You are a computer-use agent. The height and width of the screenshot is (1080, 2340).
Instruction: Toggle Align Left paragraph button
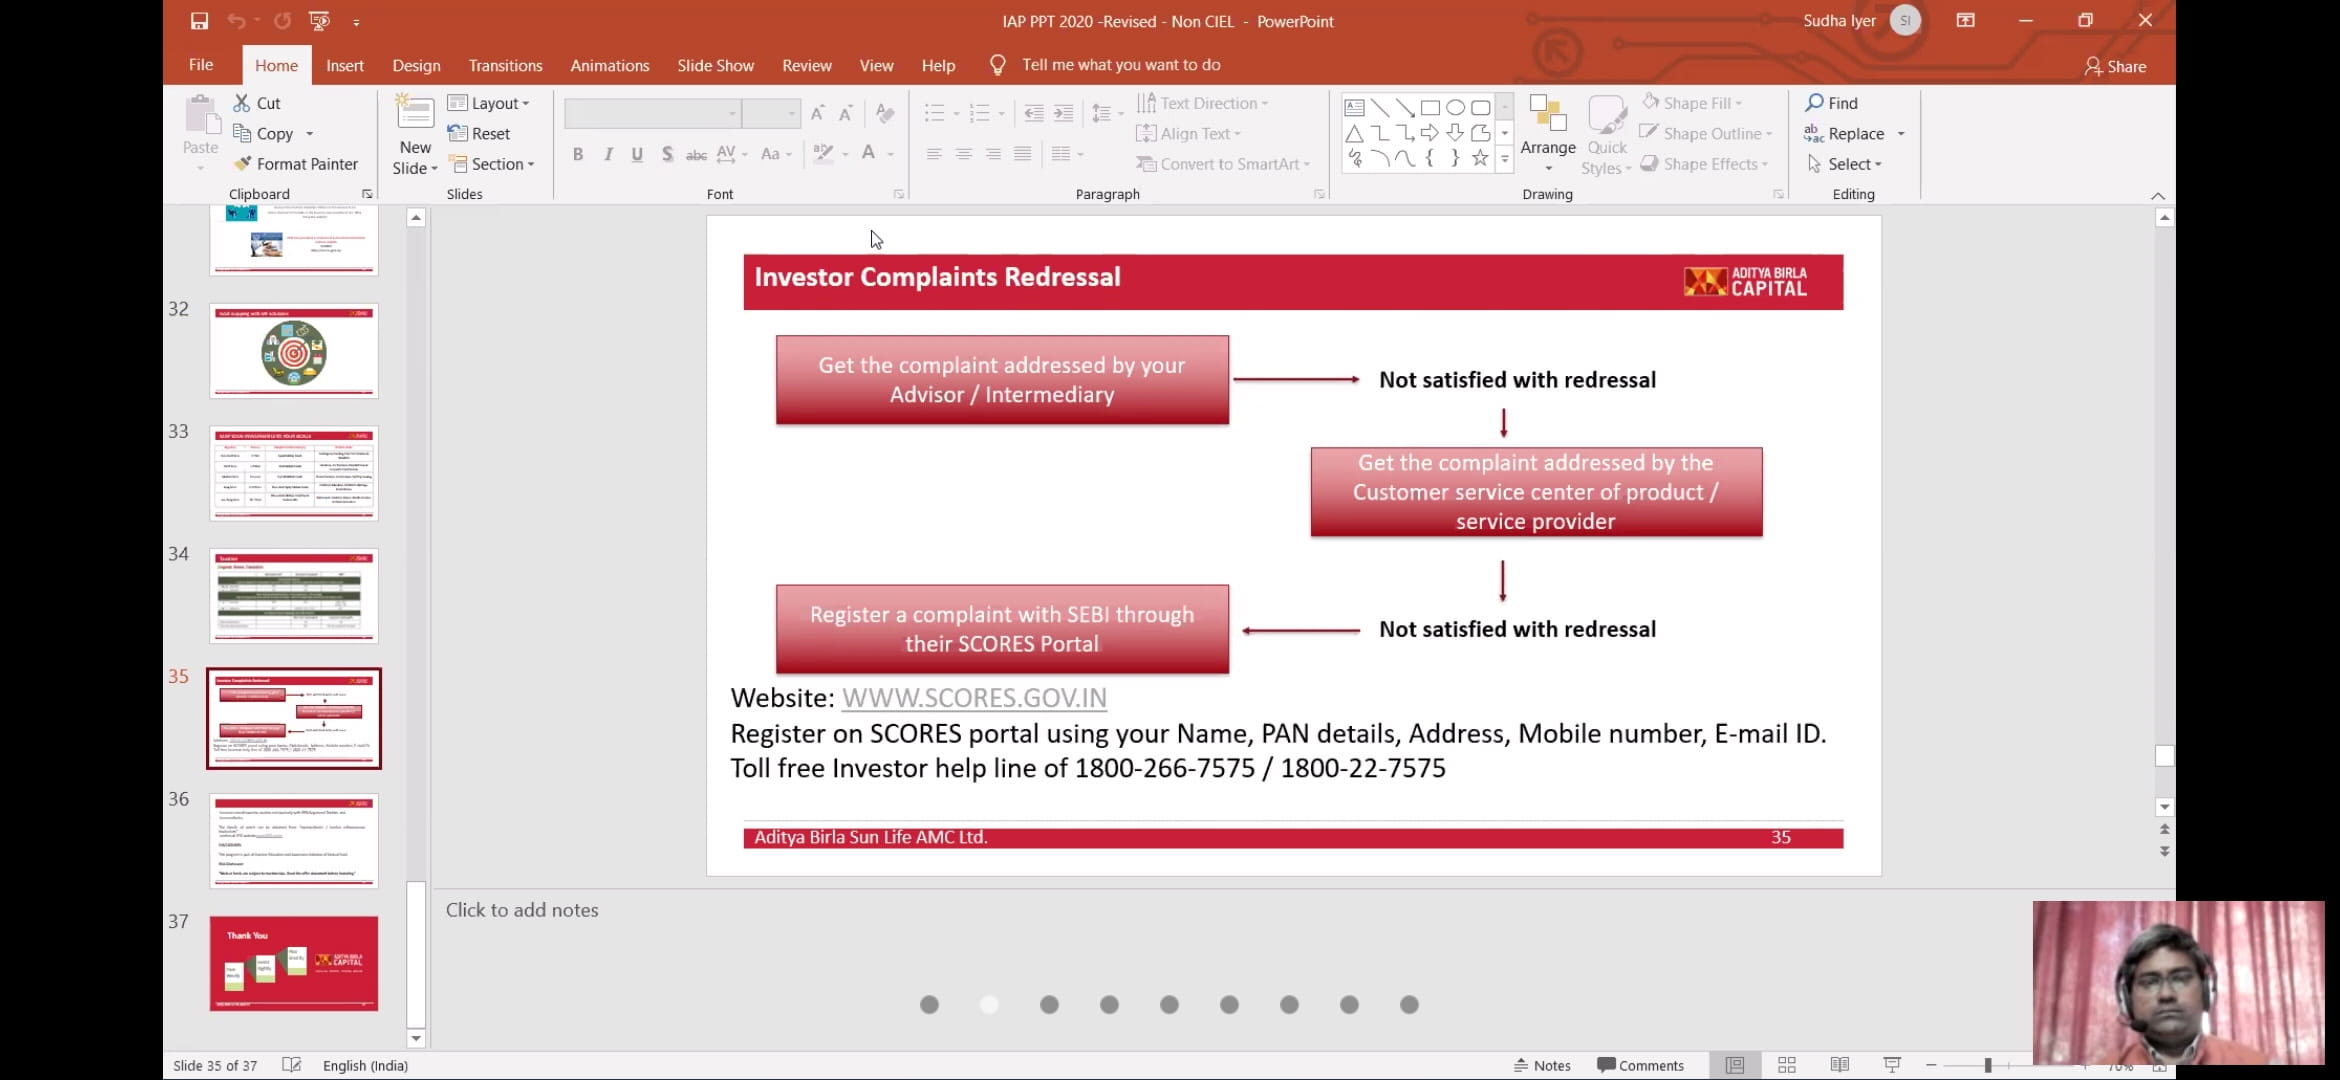pyautogui.click(x=934, y=154)
